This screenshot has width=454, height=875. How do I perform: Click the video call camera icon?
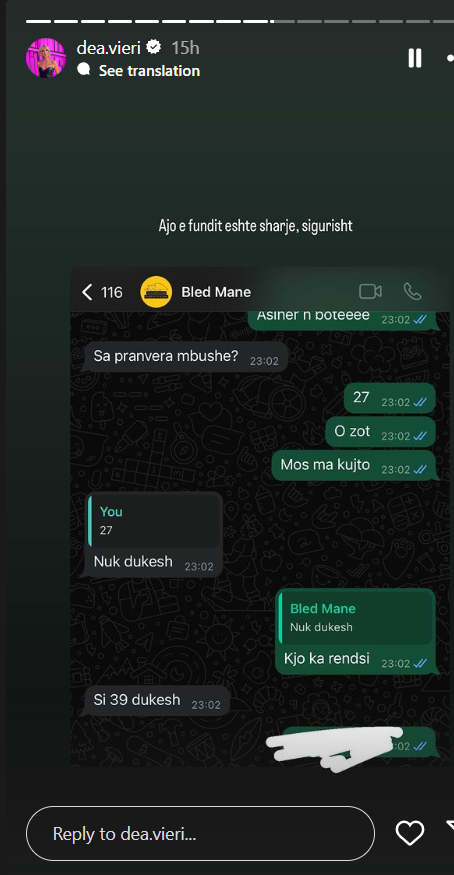click(x=370, y=291)
